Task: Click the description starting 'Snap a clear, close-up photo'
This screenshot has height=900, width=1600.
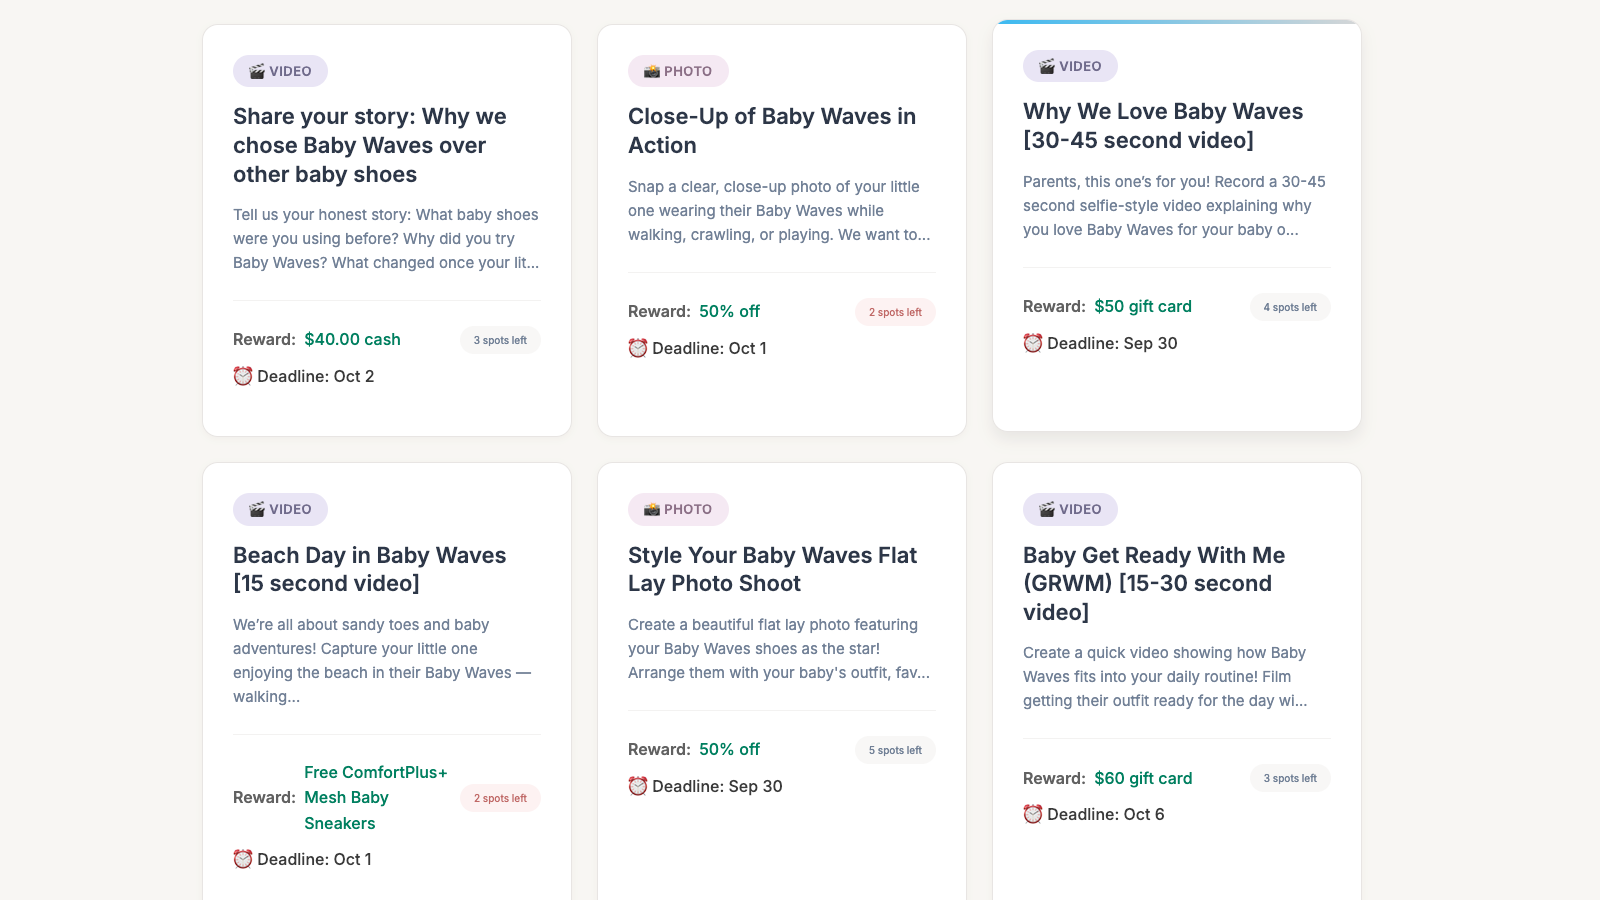Action: [780, 211]
